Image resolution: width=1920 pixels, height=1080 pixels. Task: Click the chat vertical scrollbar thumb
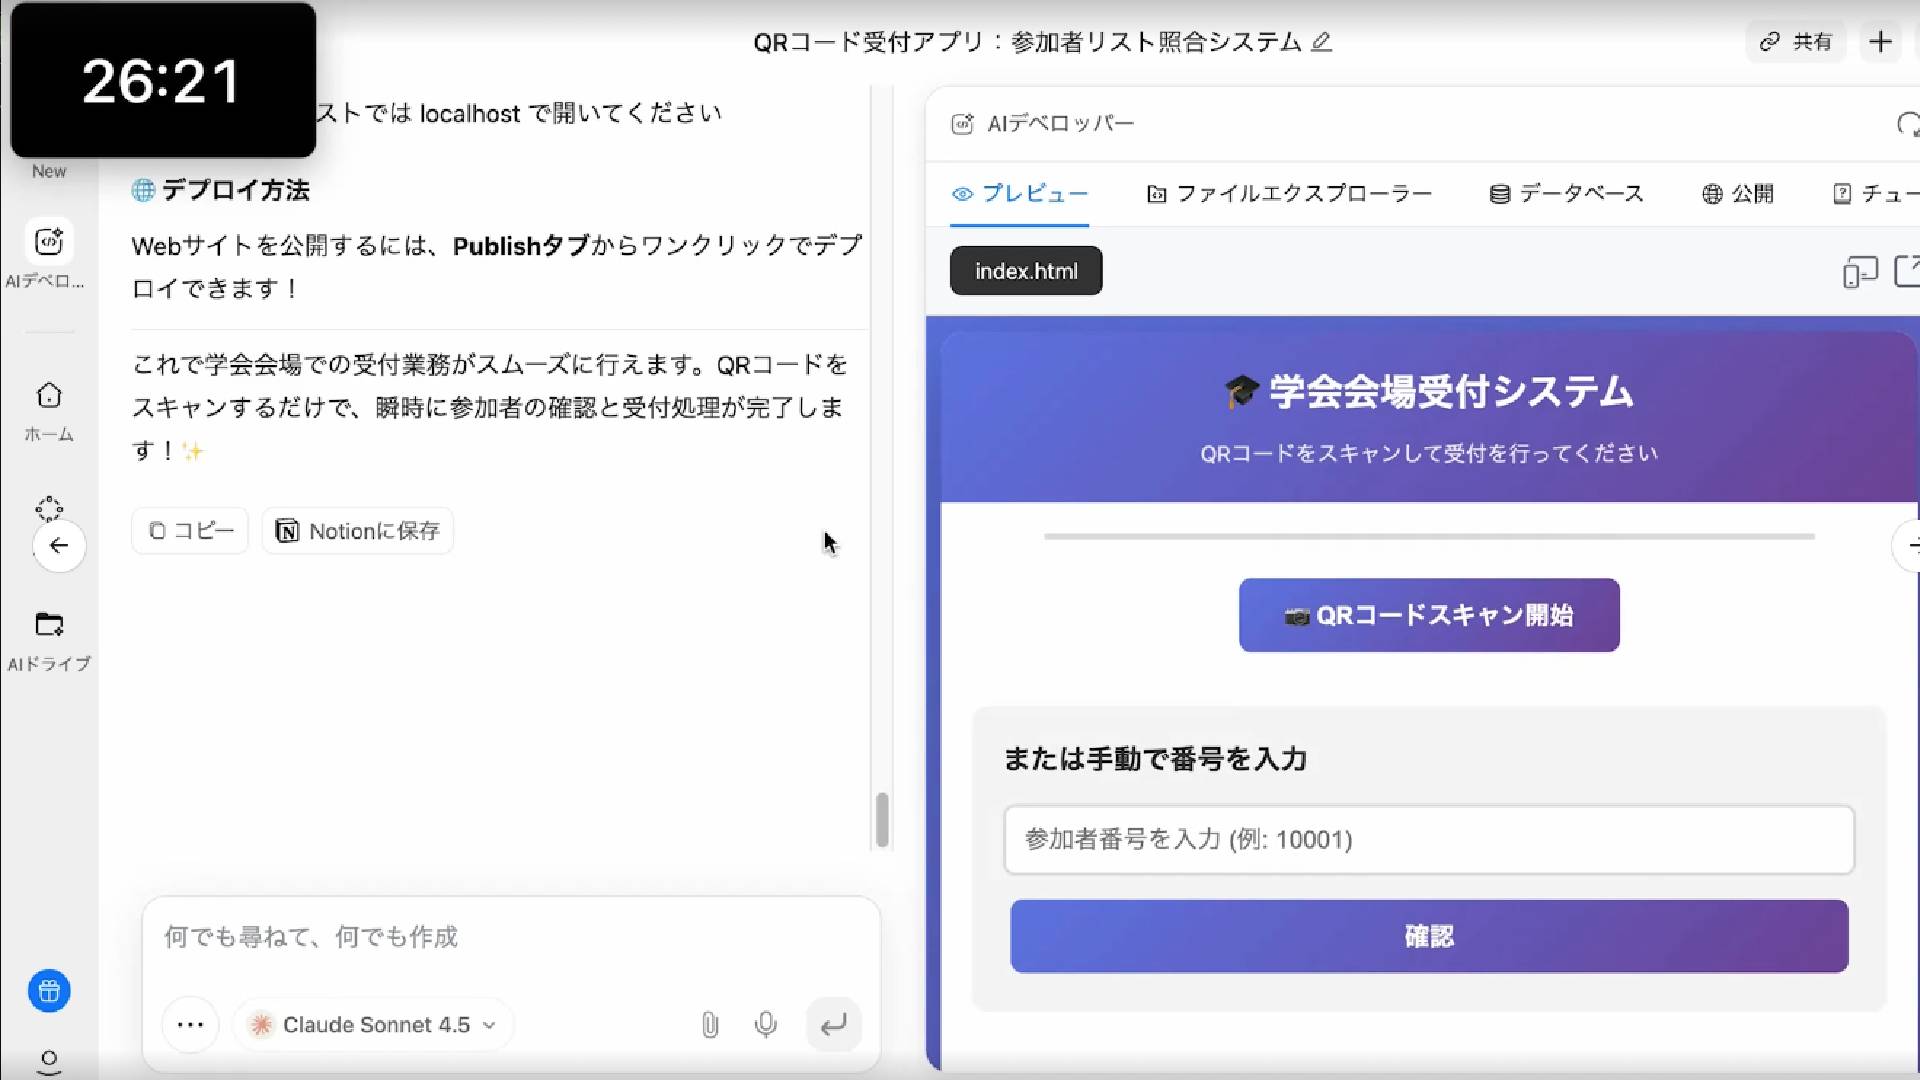click(881, 820)
